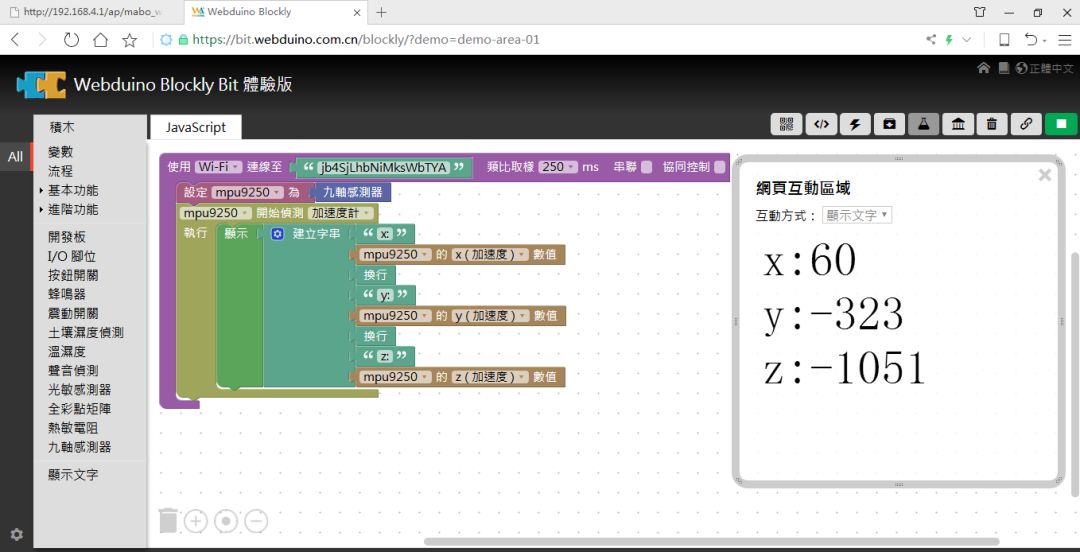Expand the 進階功能 category
The width and height of the screenshot is (1080, 552).
[73, 209]
